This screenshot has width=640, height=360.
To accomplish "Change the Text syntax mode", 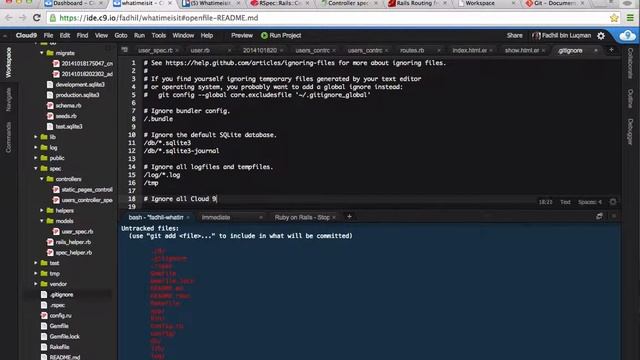I will point(565,202).
